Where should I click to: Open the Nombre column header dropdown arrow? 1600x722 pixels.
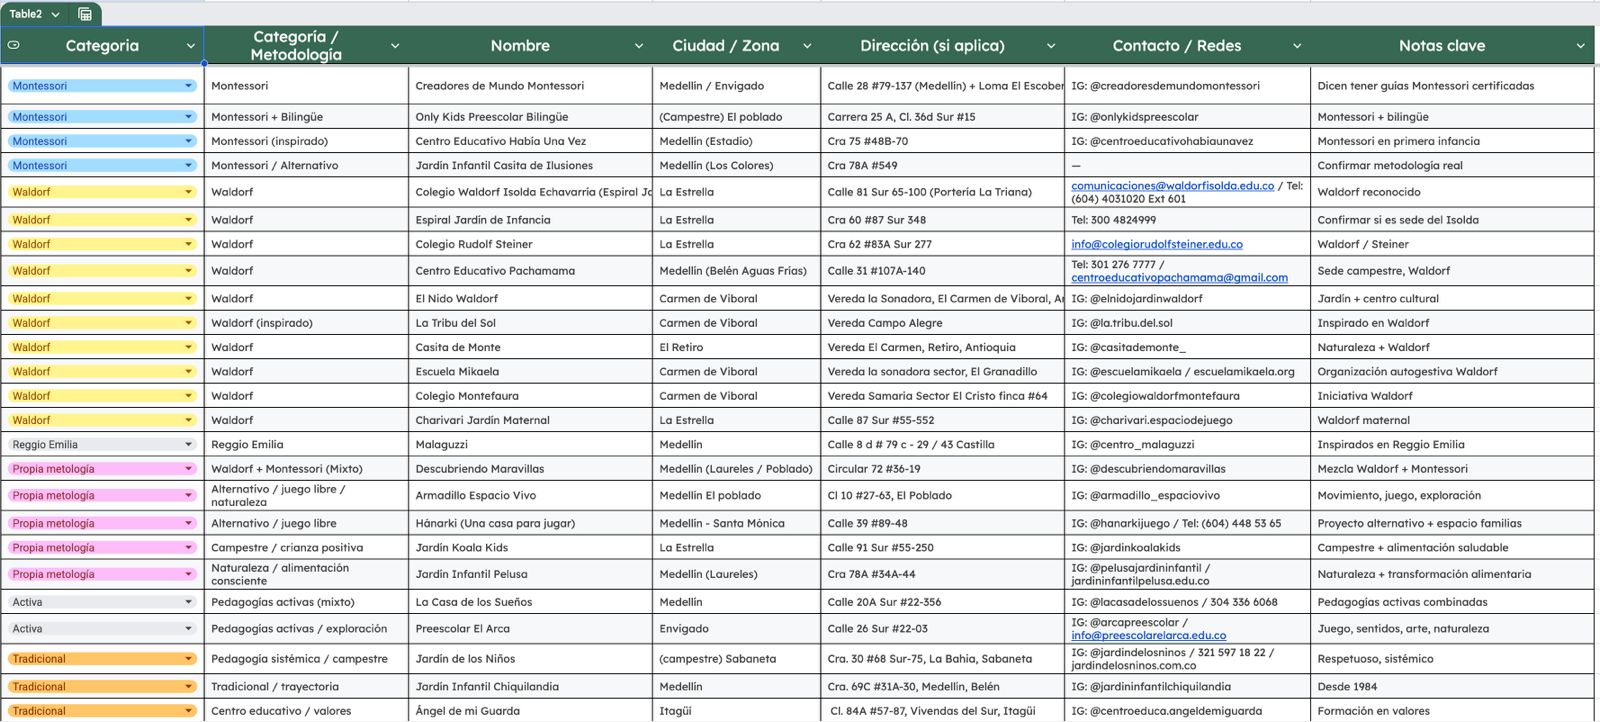click(x=639, y=46)
